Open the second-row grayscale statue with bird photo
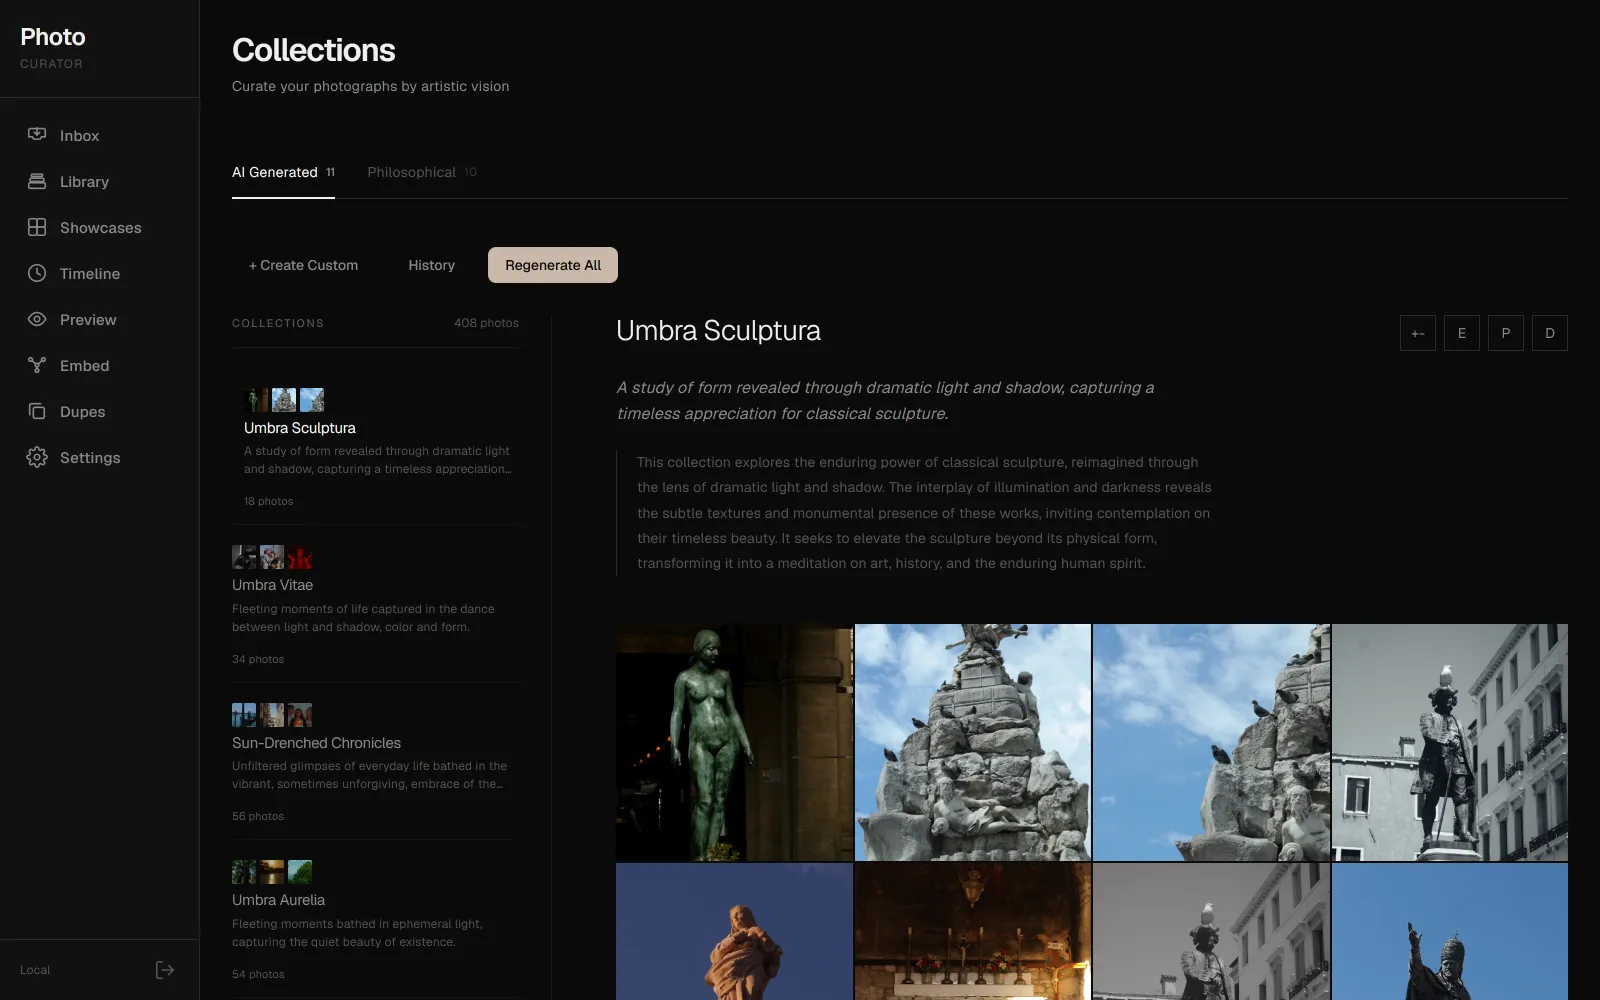Image resolution: width=1600 pixels, height=1000 pixels. pos(1211,931)
